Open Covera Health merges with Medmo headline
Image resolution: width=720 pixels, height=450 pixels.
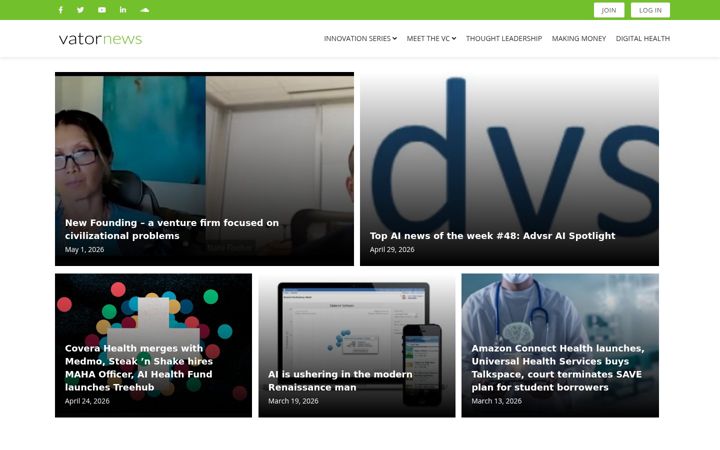pos(139,368)
